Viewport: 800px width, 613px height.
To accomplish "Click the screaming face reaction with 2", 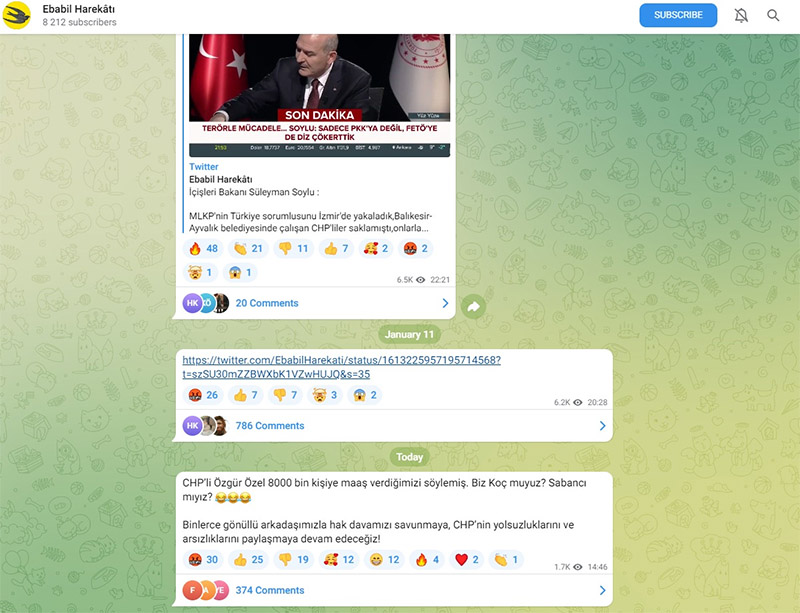I will click(365, 395).
